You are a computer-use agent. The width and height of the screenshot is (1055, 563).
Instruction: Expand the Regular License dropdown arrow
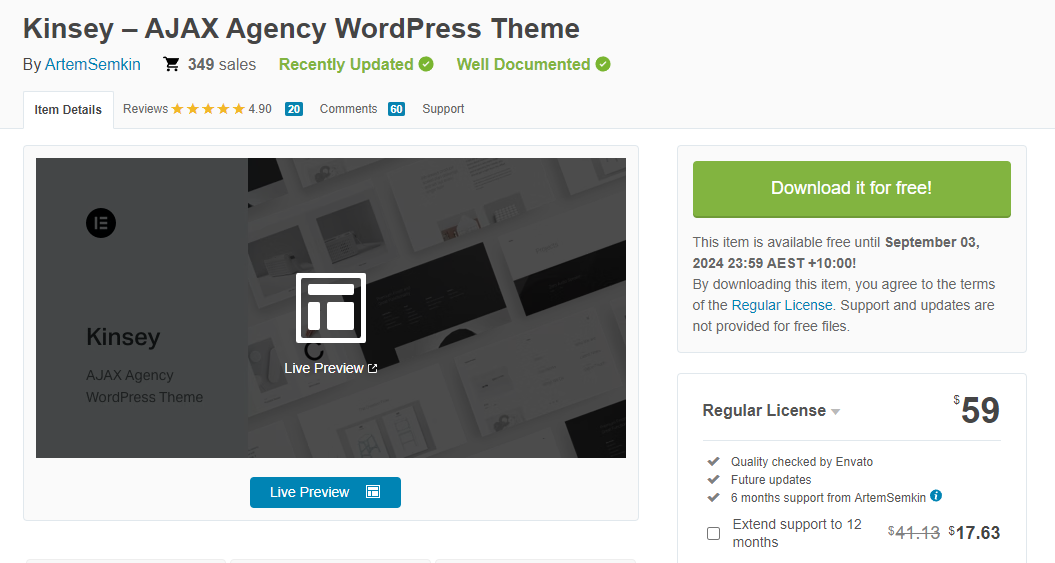pos(836,412)
